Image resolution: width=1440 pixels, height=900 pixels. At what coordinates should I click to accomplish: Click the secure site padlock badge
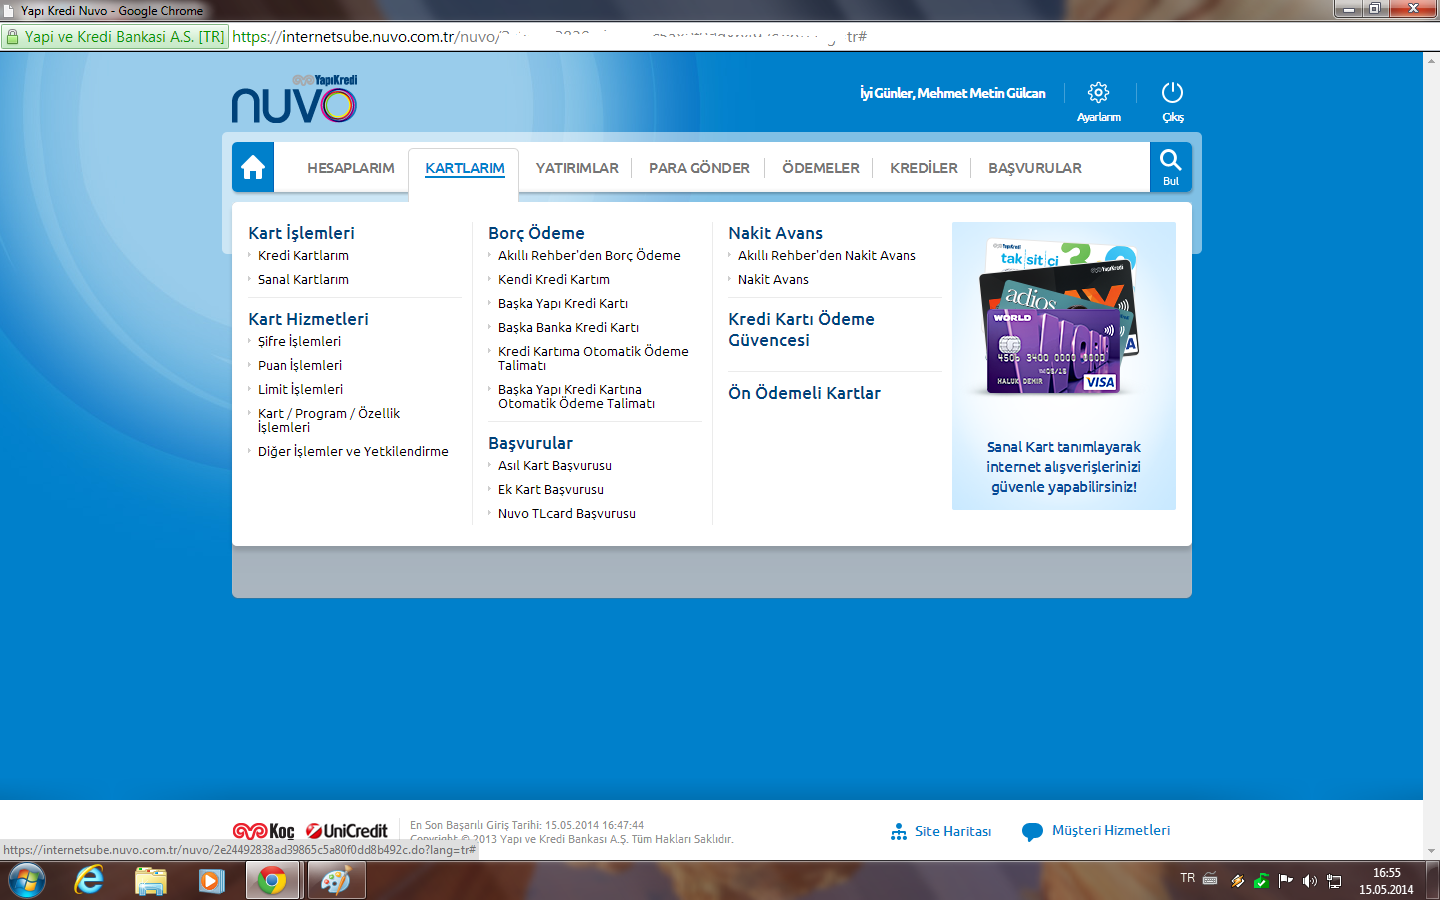tap(115, 37)
